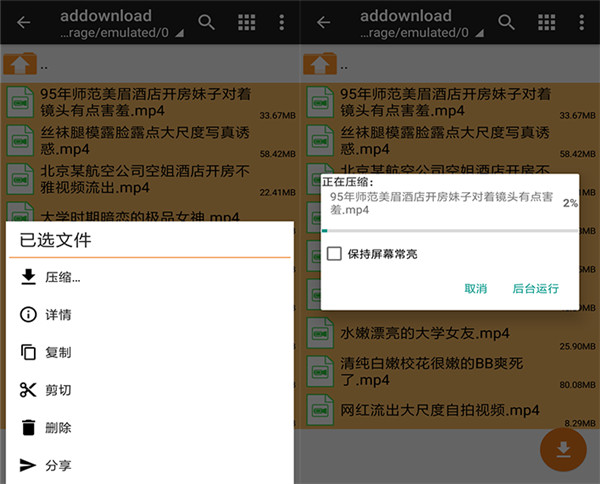
Task: Tap the 分享 share arrow icon
Action: point(28,465)
